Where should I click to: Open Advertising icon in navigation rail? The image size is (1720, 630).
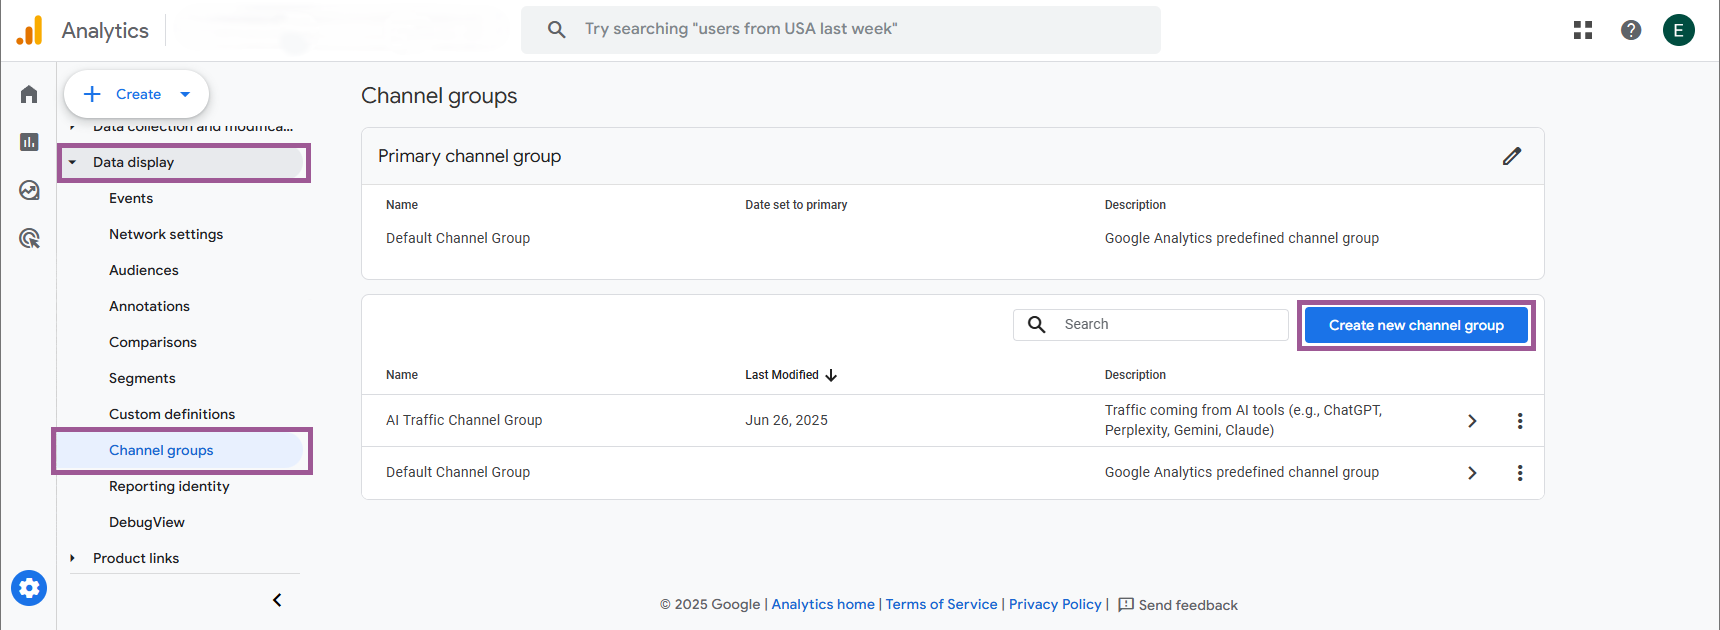tap(29, 238)
